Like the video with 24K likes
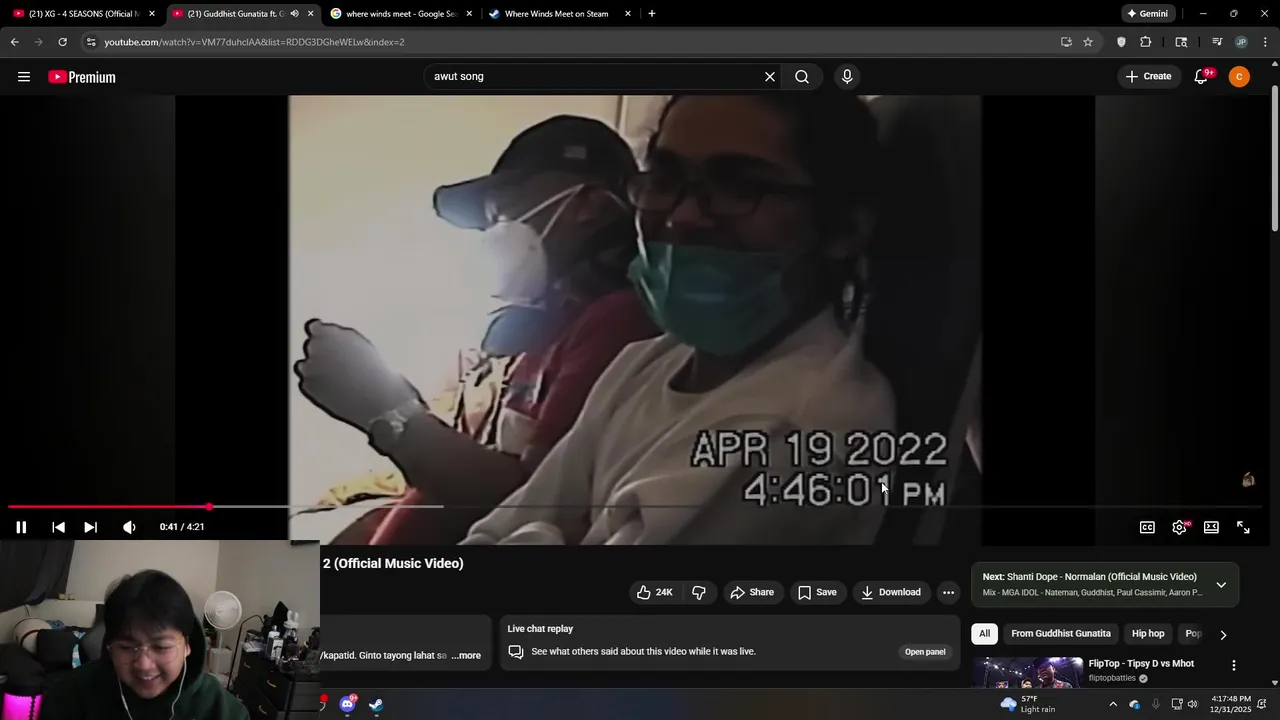 click(x=655, y=592)
